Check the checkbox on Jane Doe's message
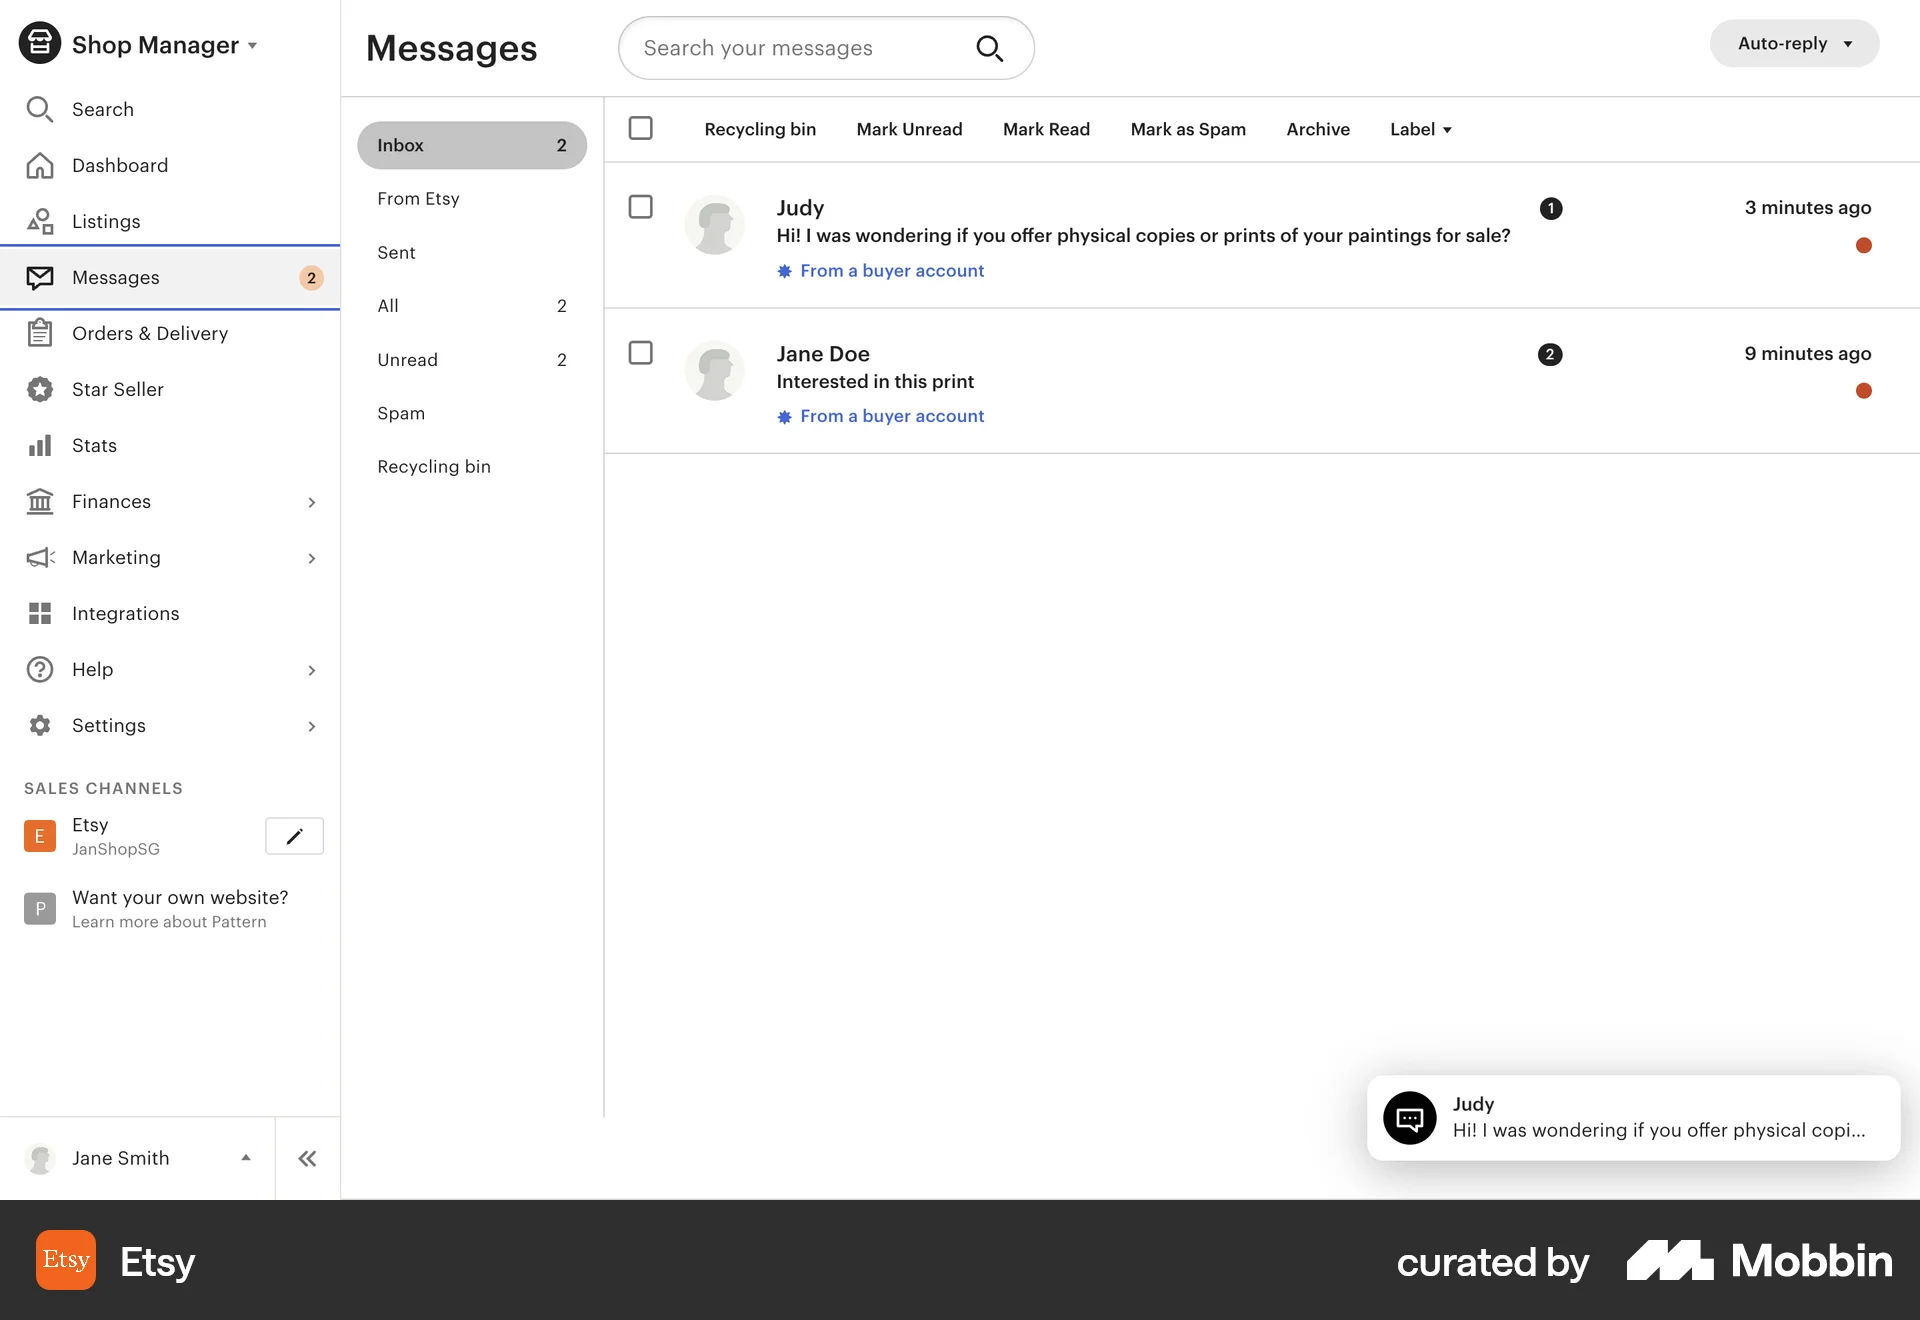Image resolution: width=1920 pixels, height=1320 pixels. click(641, 353)
